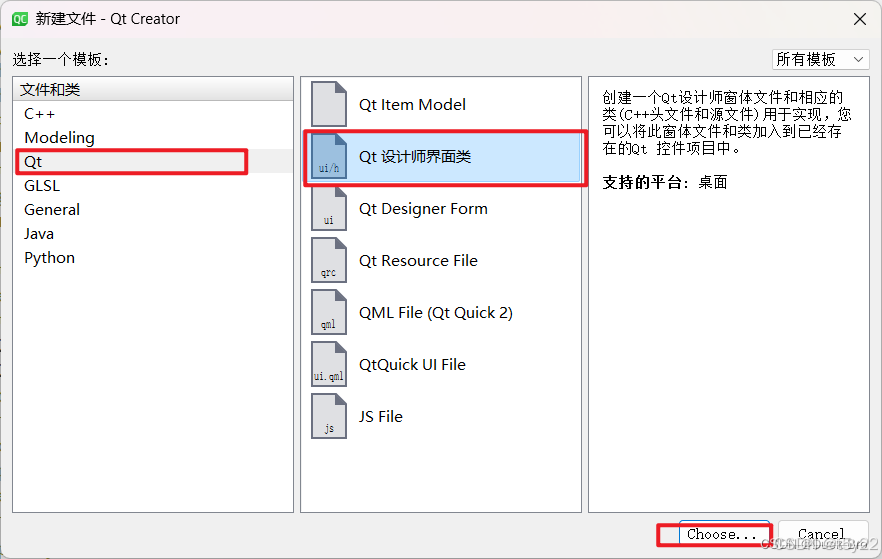The height and width of the screenshot is (559, 882).
Task: Pick the QML File (Qt Quick 2) template
Action: pyautogui.click(x=441, y=313)
